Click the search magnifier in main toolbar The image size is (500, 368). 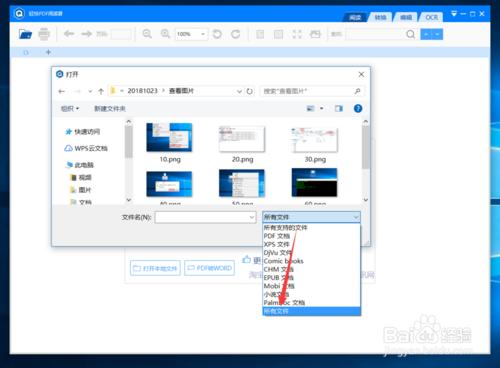(x=410, y=34)
